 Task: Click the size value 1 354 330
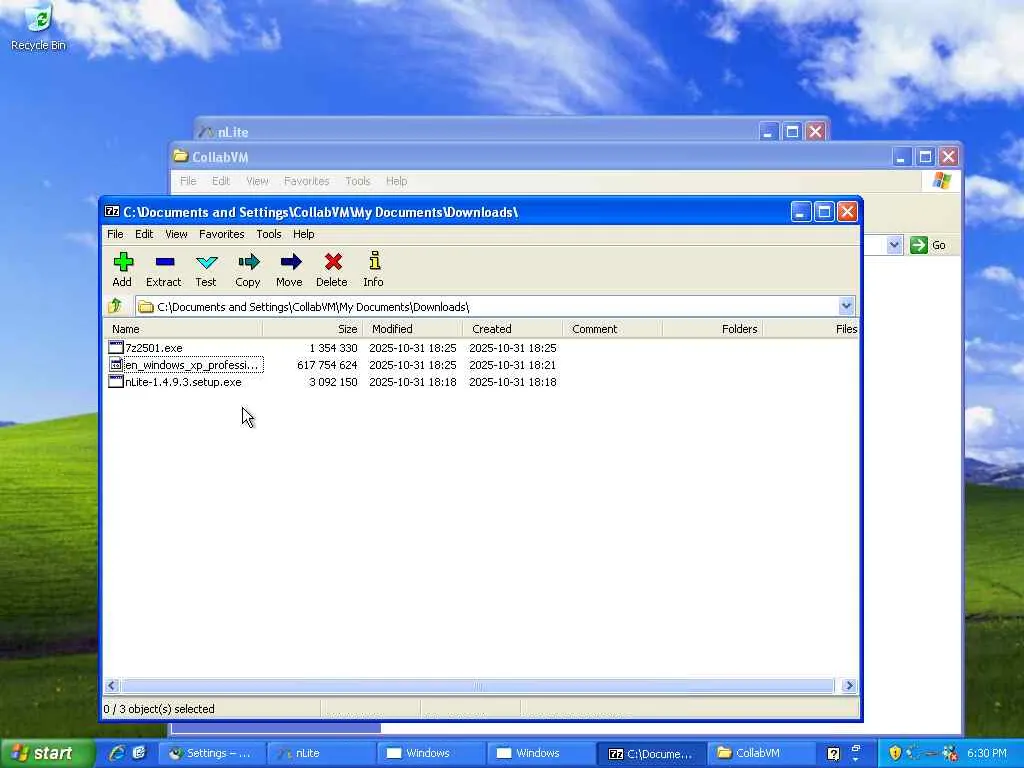[333, 348]
